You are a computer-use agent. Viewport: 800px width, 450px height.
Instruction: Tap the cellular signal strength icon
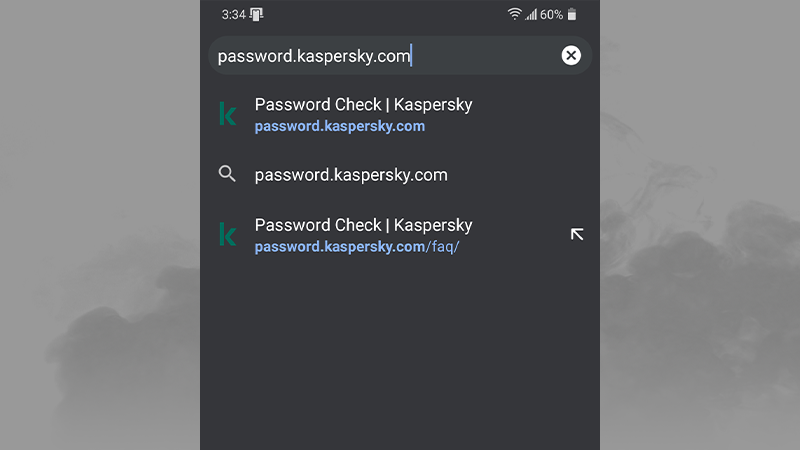531,14
